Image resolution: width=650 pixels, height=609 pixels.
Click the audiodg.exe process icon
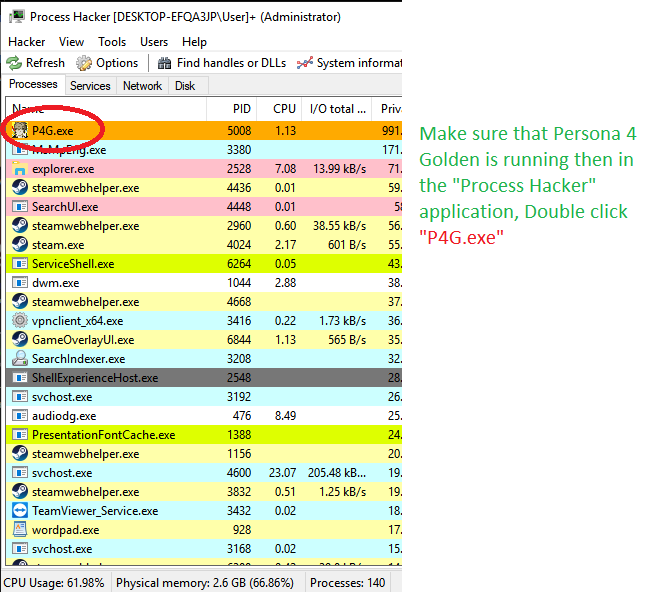[19, 415]
